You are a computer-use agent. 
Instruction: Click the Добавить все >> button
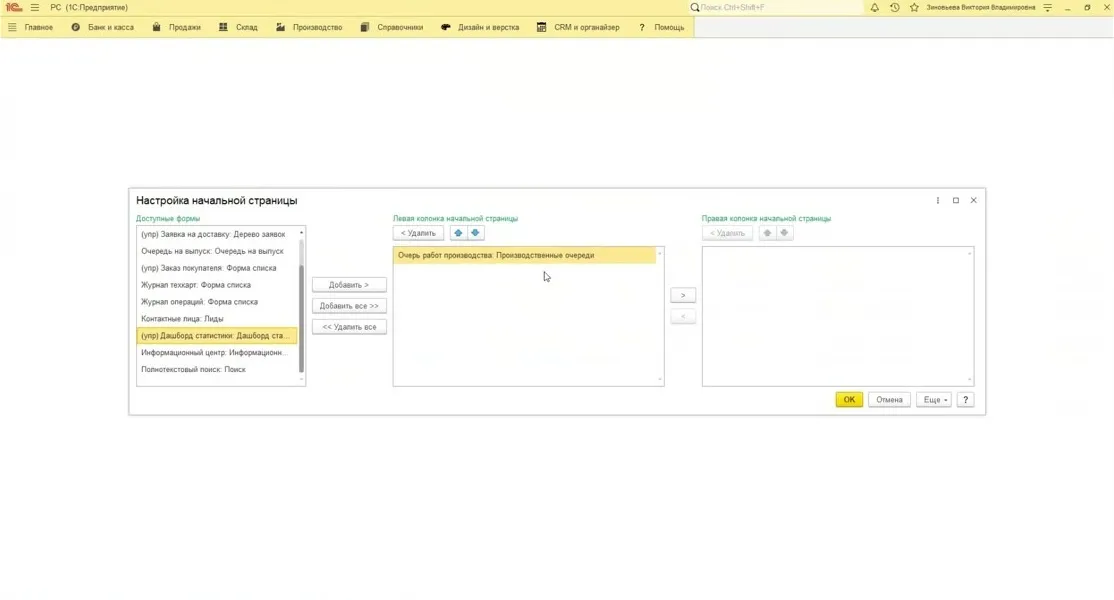click(349, 306)
